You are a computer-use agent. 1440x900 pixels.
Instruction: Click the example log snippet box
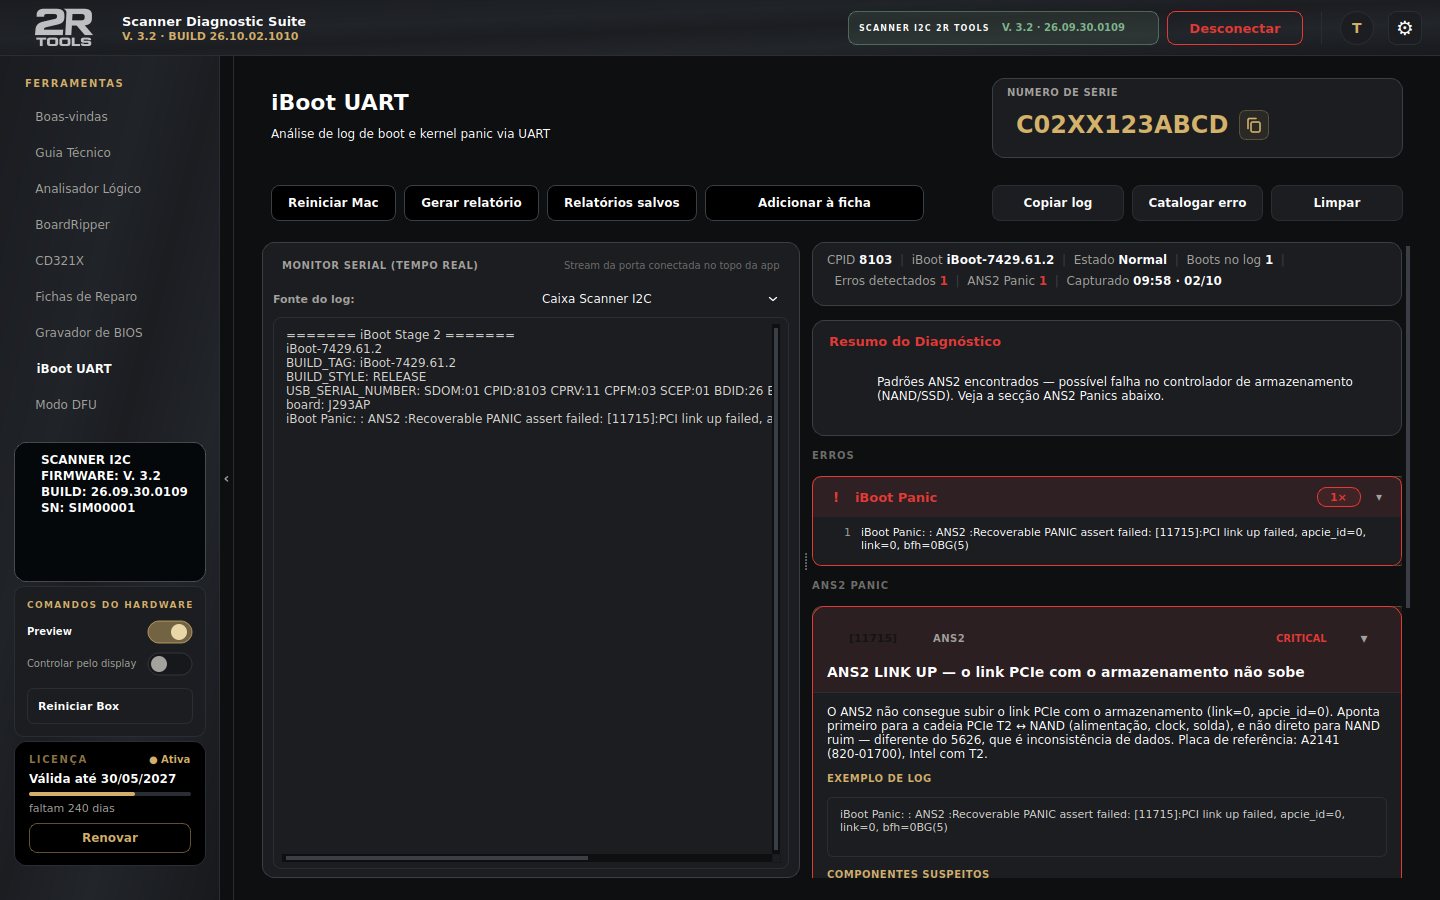coord(1107,827)
